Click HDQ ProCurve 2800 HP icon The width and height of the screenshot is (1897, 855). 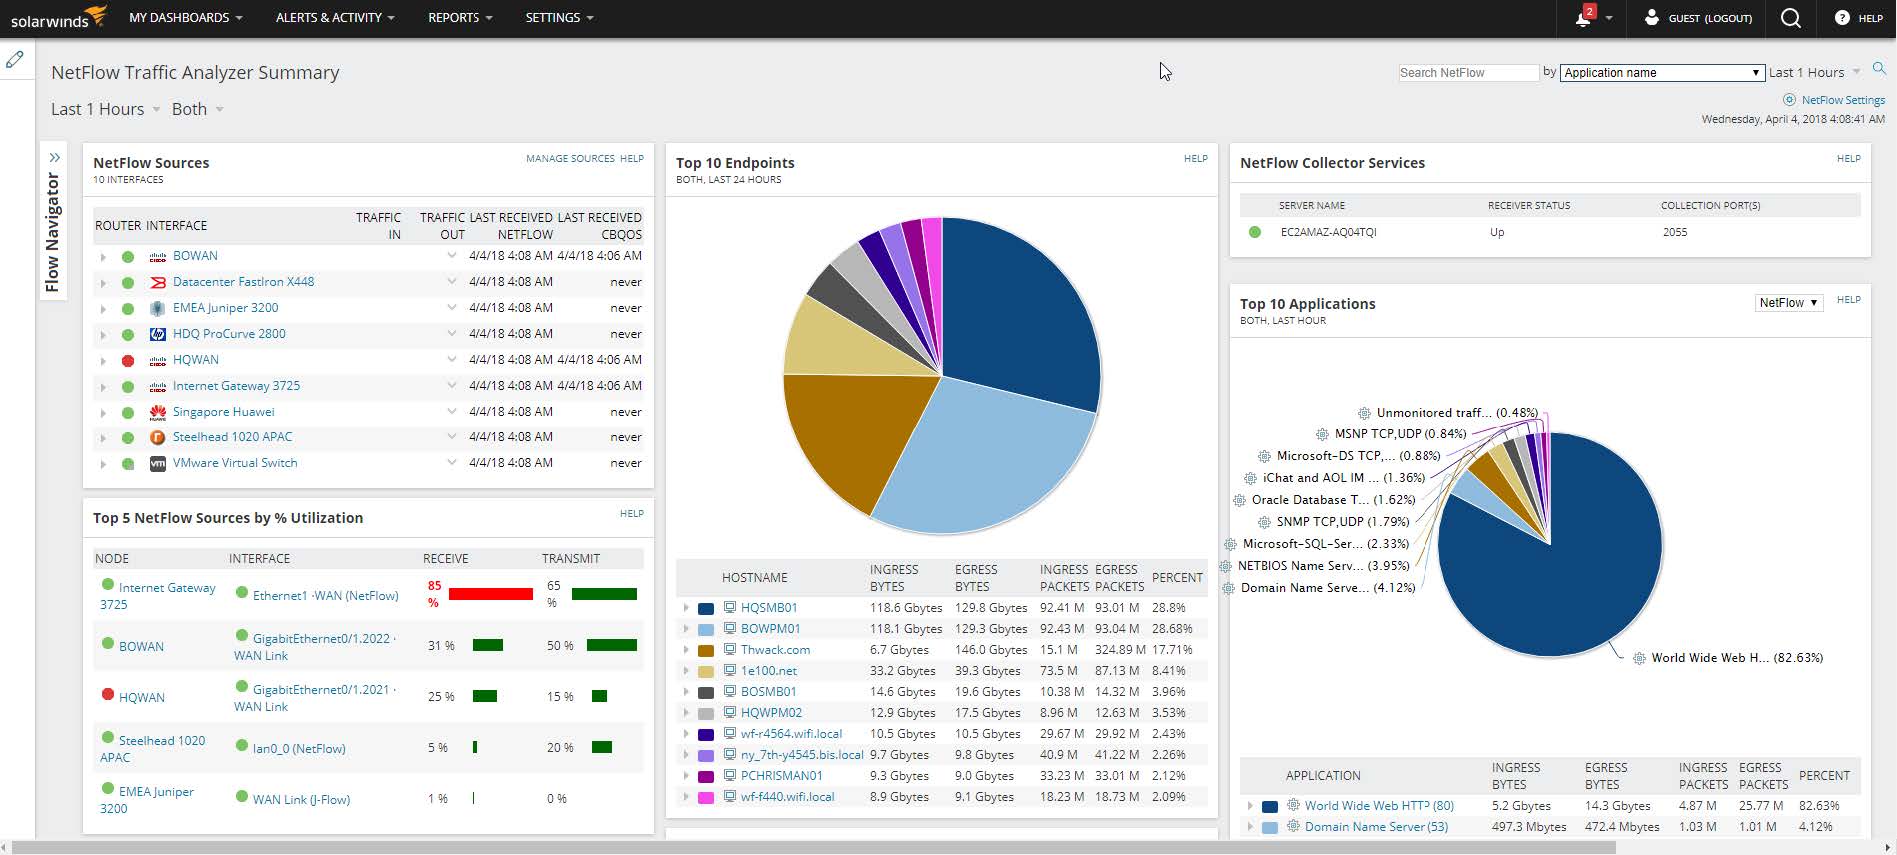(157, 334)
